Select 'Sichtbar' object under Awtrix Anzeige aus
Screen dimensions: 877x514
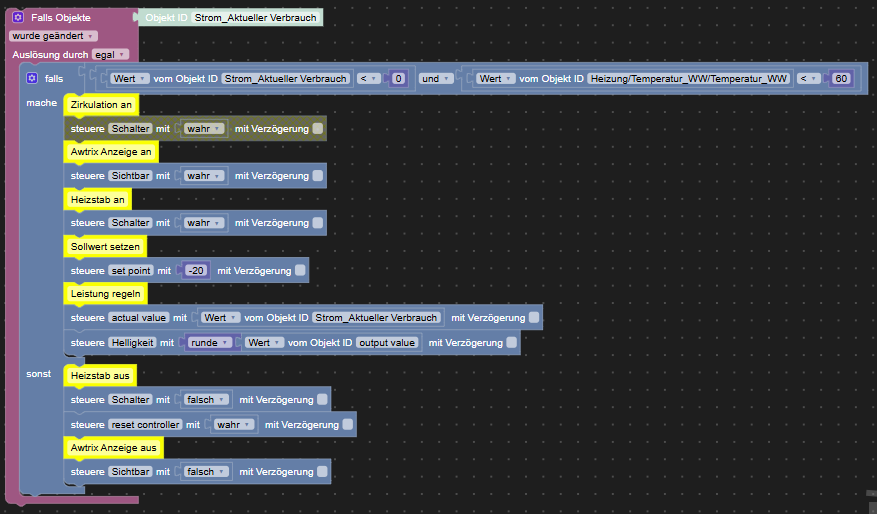[130, 471]
